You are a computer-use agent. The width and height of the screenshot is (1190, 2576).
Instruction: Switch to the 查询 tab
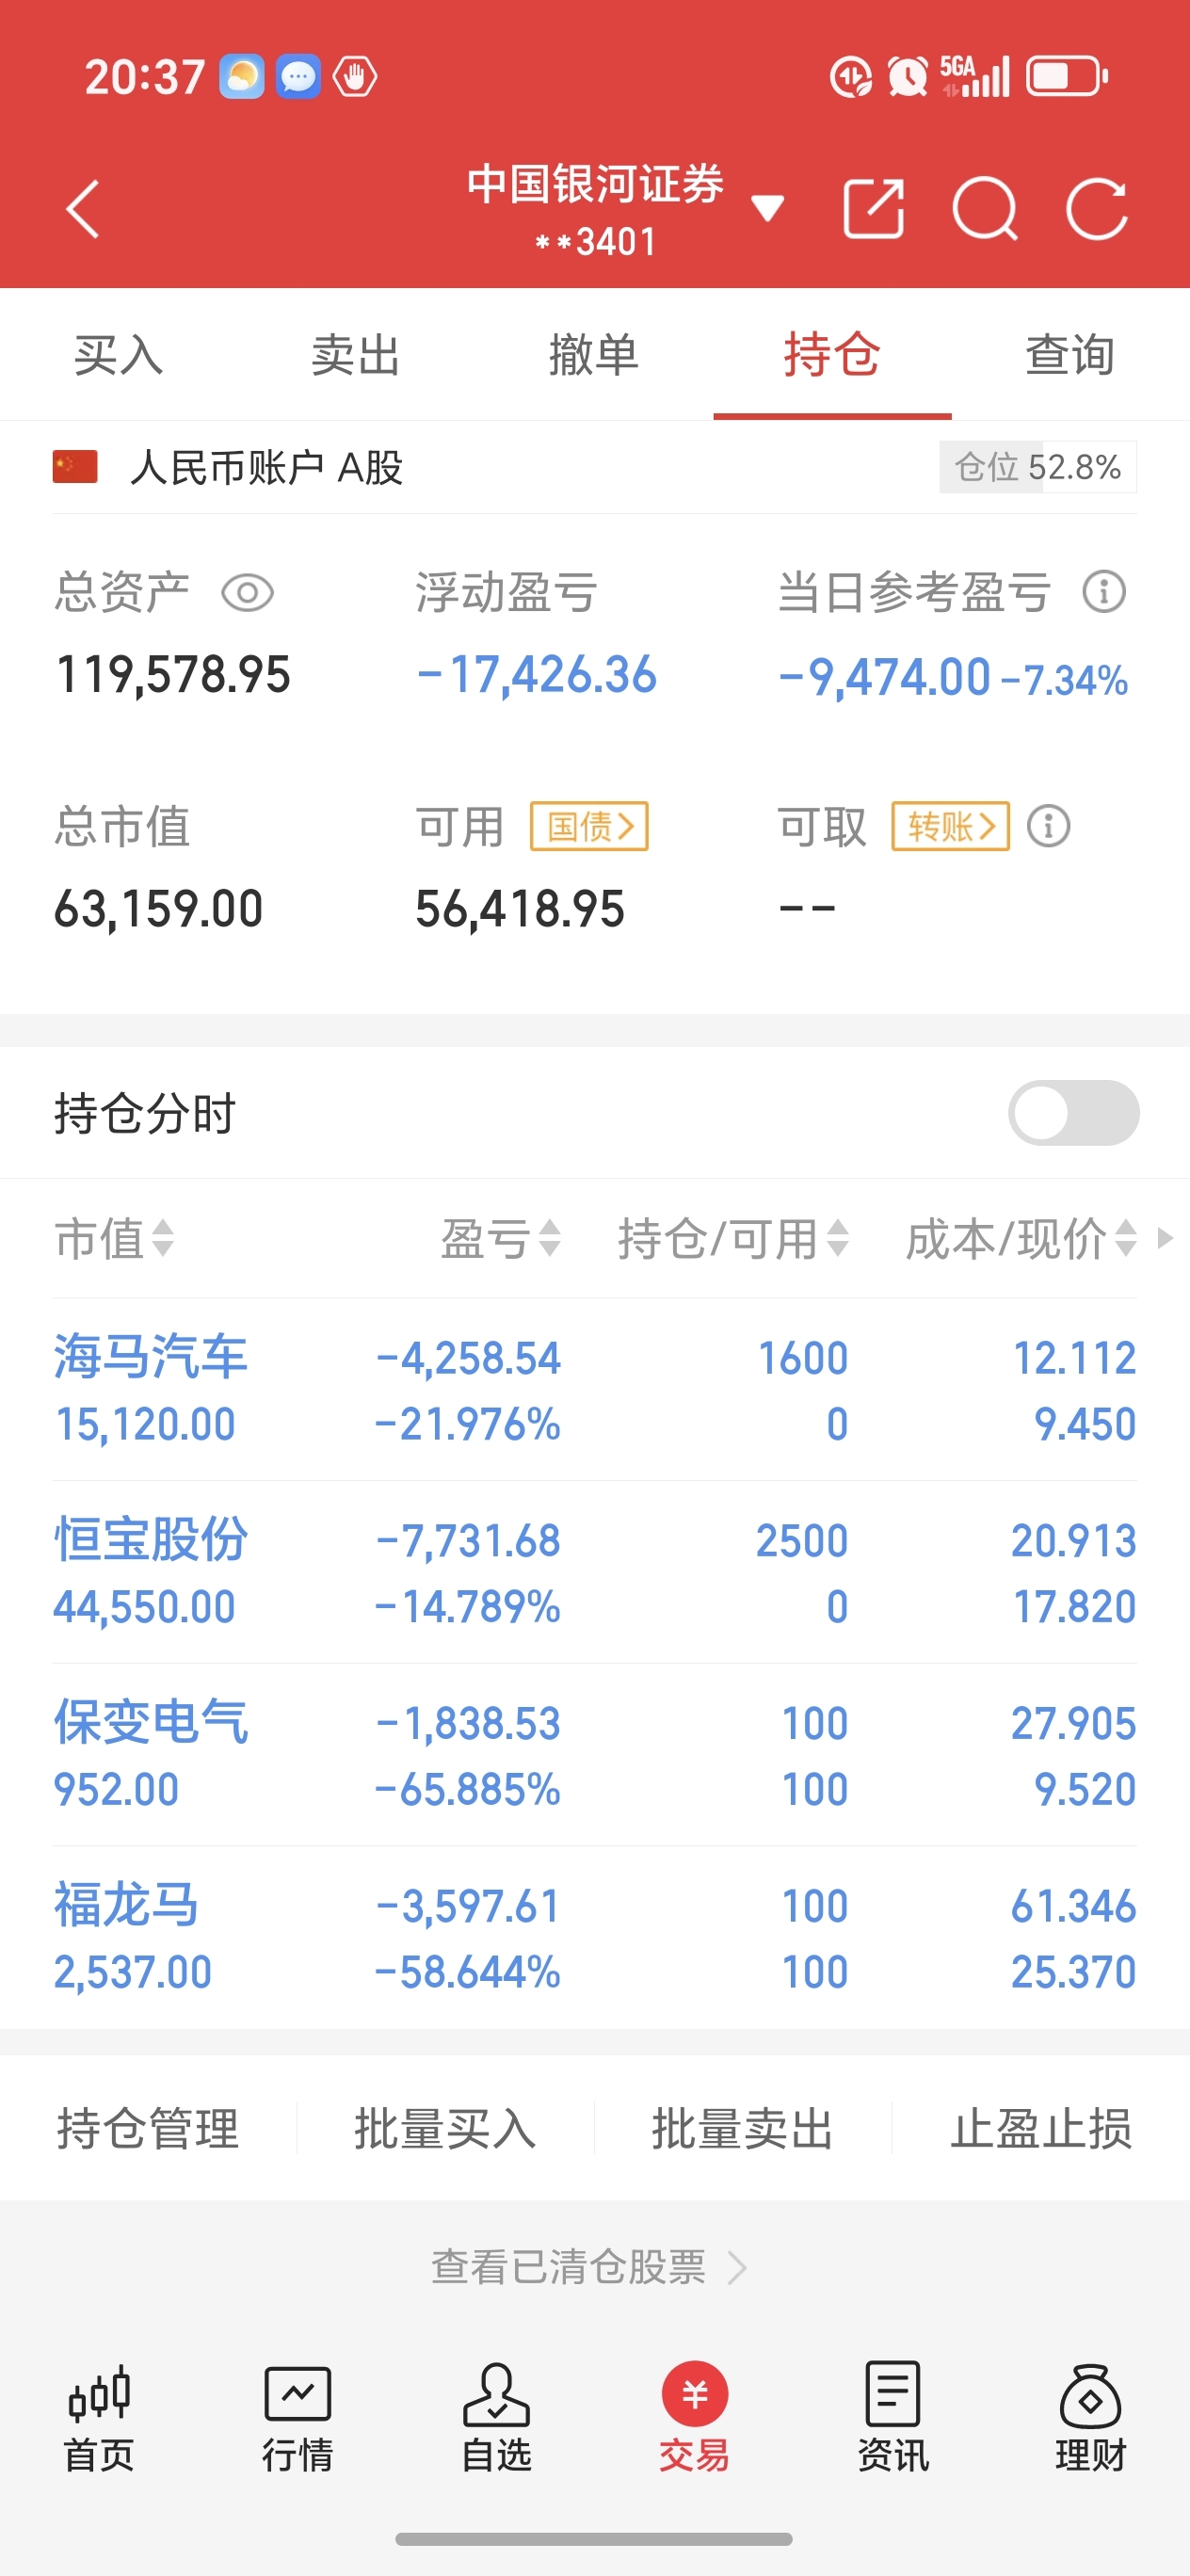click(x=1070, y=355)
